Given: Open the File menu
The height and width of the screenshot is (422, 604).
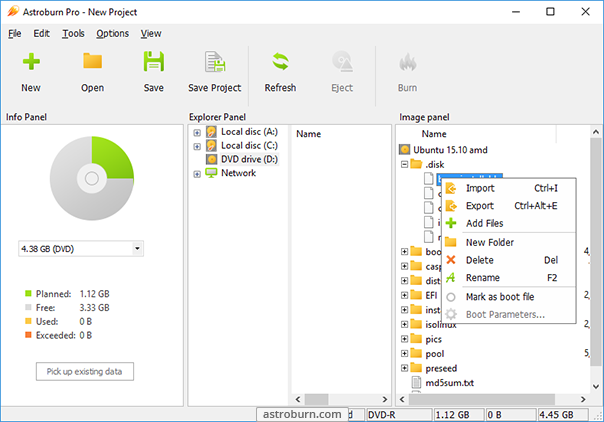Looking at the screenshot, I should point(15,33).
